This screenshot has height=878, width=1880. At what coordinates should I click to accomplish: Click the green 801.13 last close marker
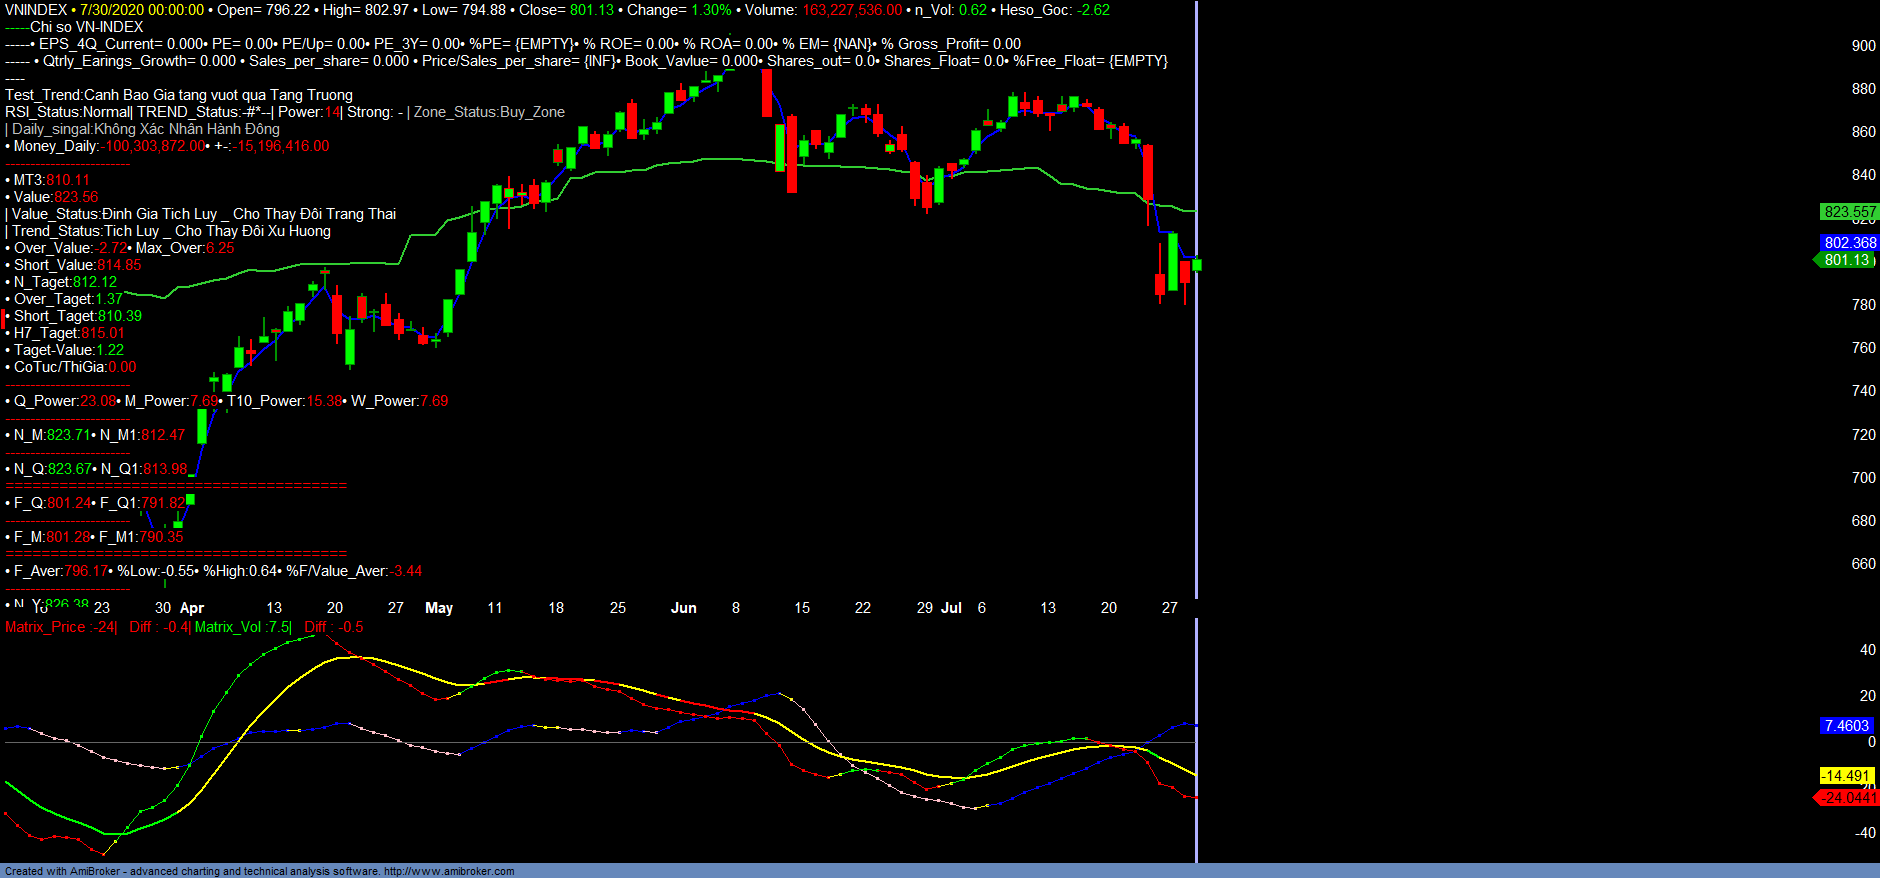coord(1846,260)
